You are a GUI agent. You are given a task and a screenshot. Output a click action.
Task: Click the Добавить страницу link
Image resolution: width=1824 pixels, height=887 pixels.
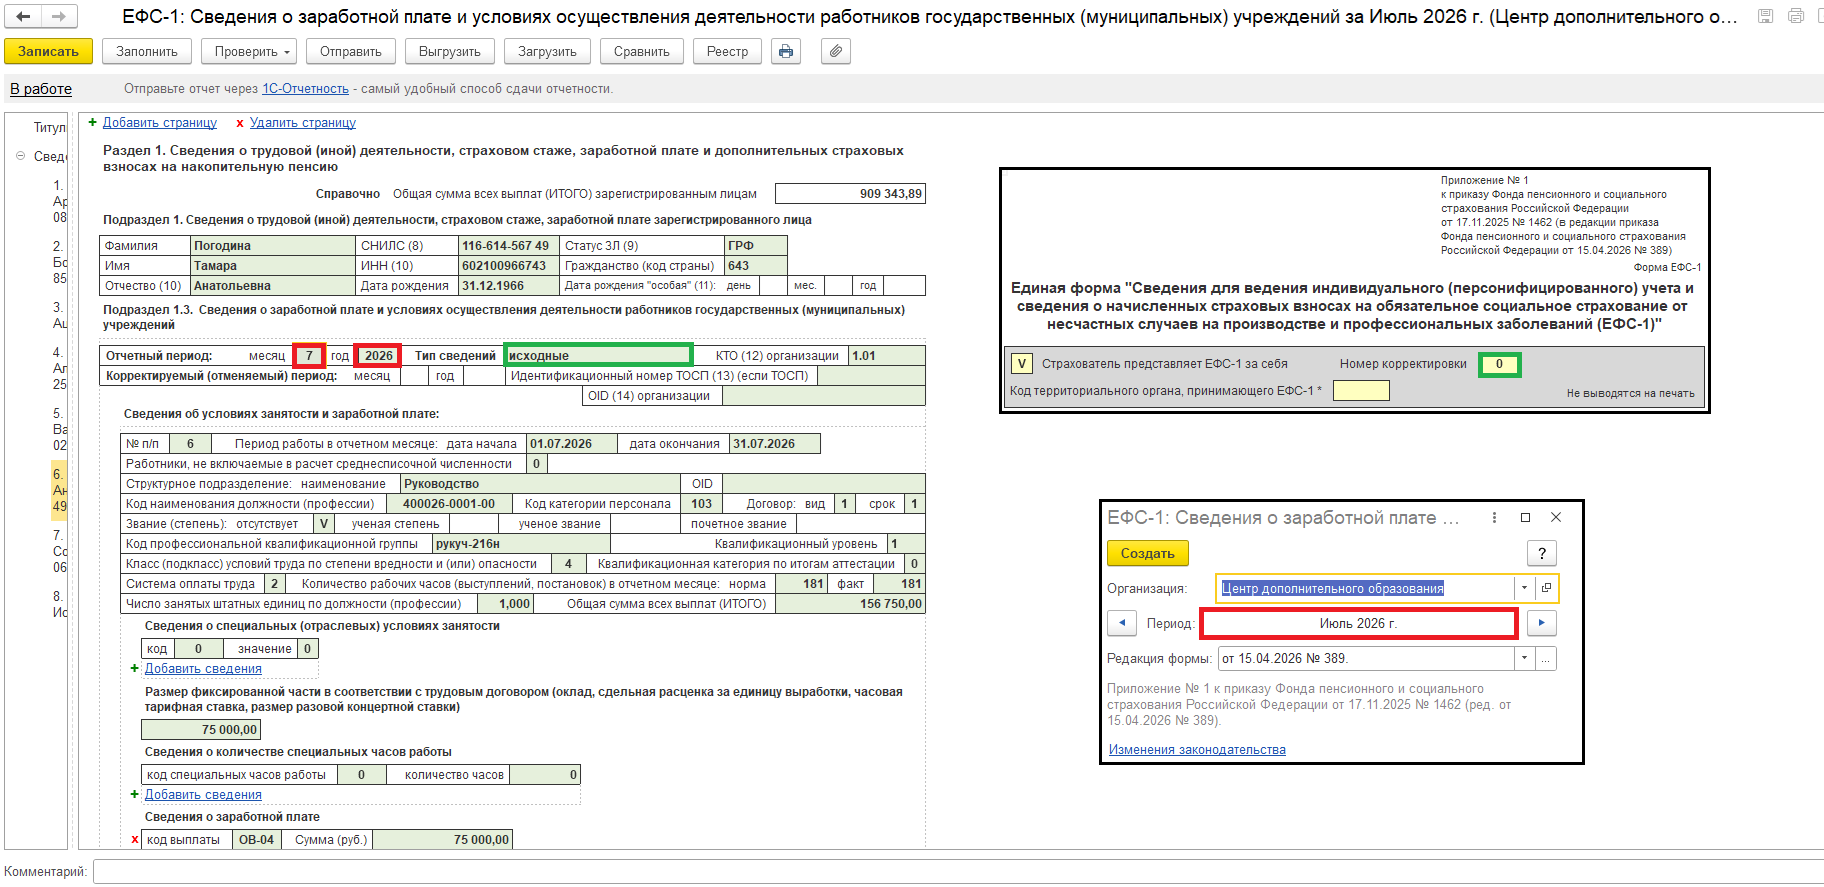tap(160, 123)
